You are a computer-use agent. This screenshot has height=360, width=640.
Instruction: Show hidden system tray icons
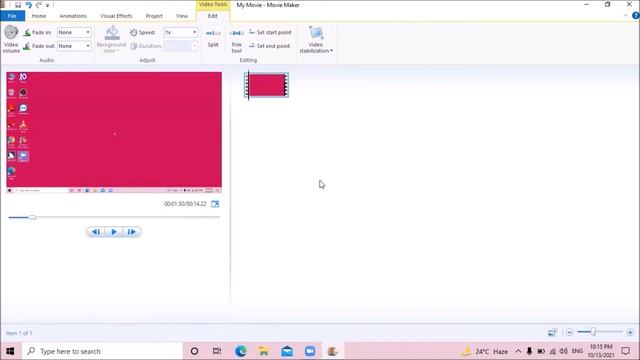coord(518,351)
